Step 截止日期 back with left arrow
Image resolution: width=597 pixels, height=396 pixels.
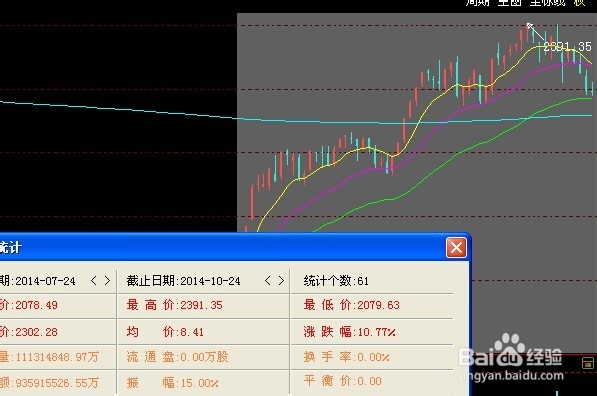267,281
